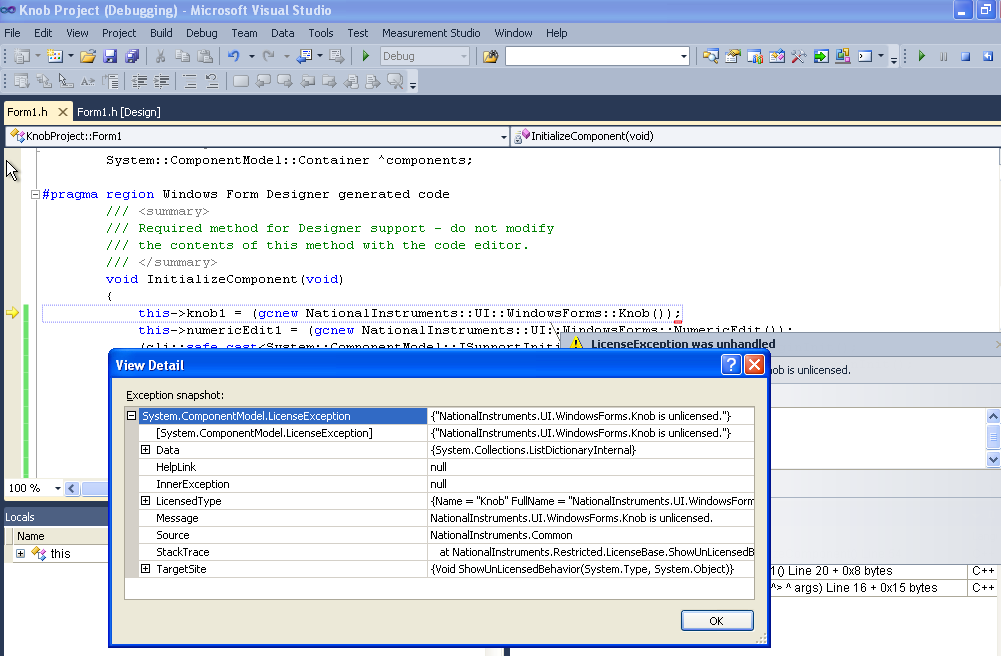Click the Stop Debugging square icon
Image resolution: width=1001 pixels, height=656 pixels.
pyautogui.click(x=965, y=57)
